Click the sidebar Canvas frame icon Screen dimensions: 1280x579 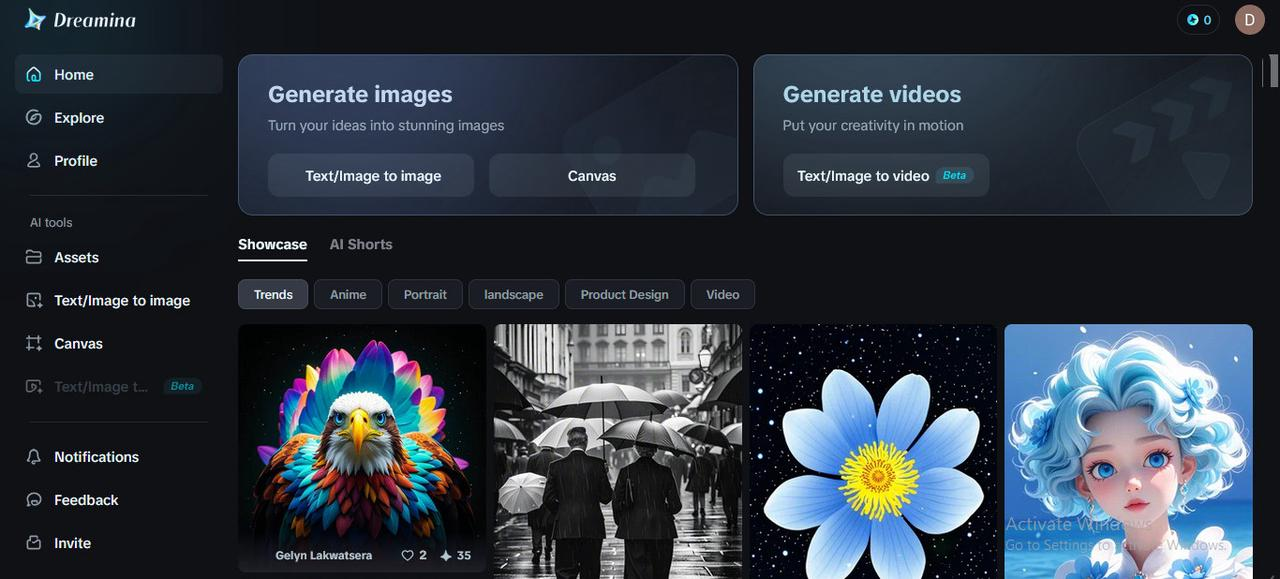(34, 343)
